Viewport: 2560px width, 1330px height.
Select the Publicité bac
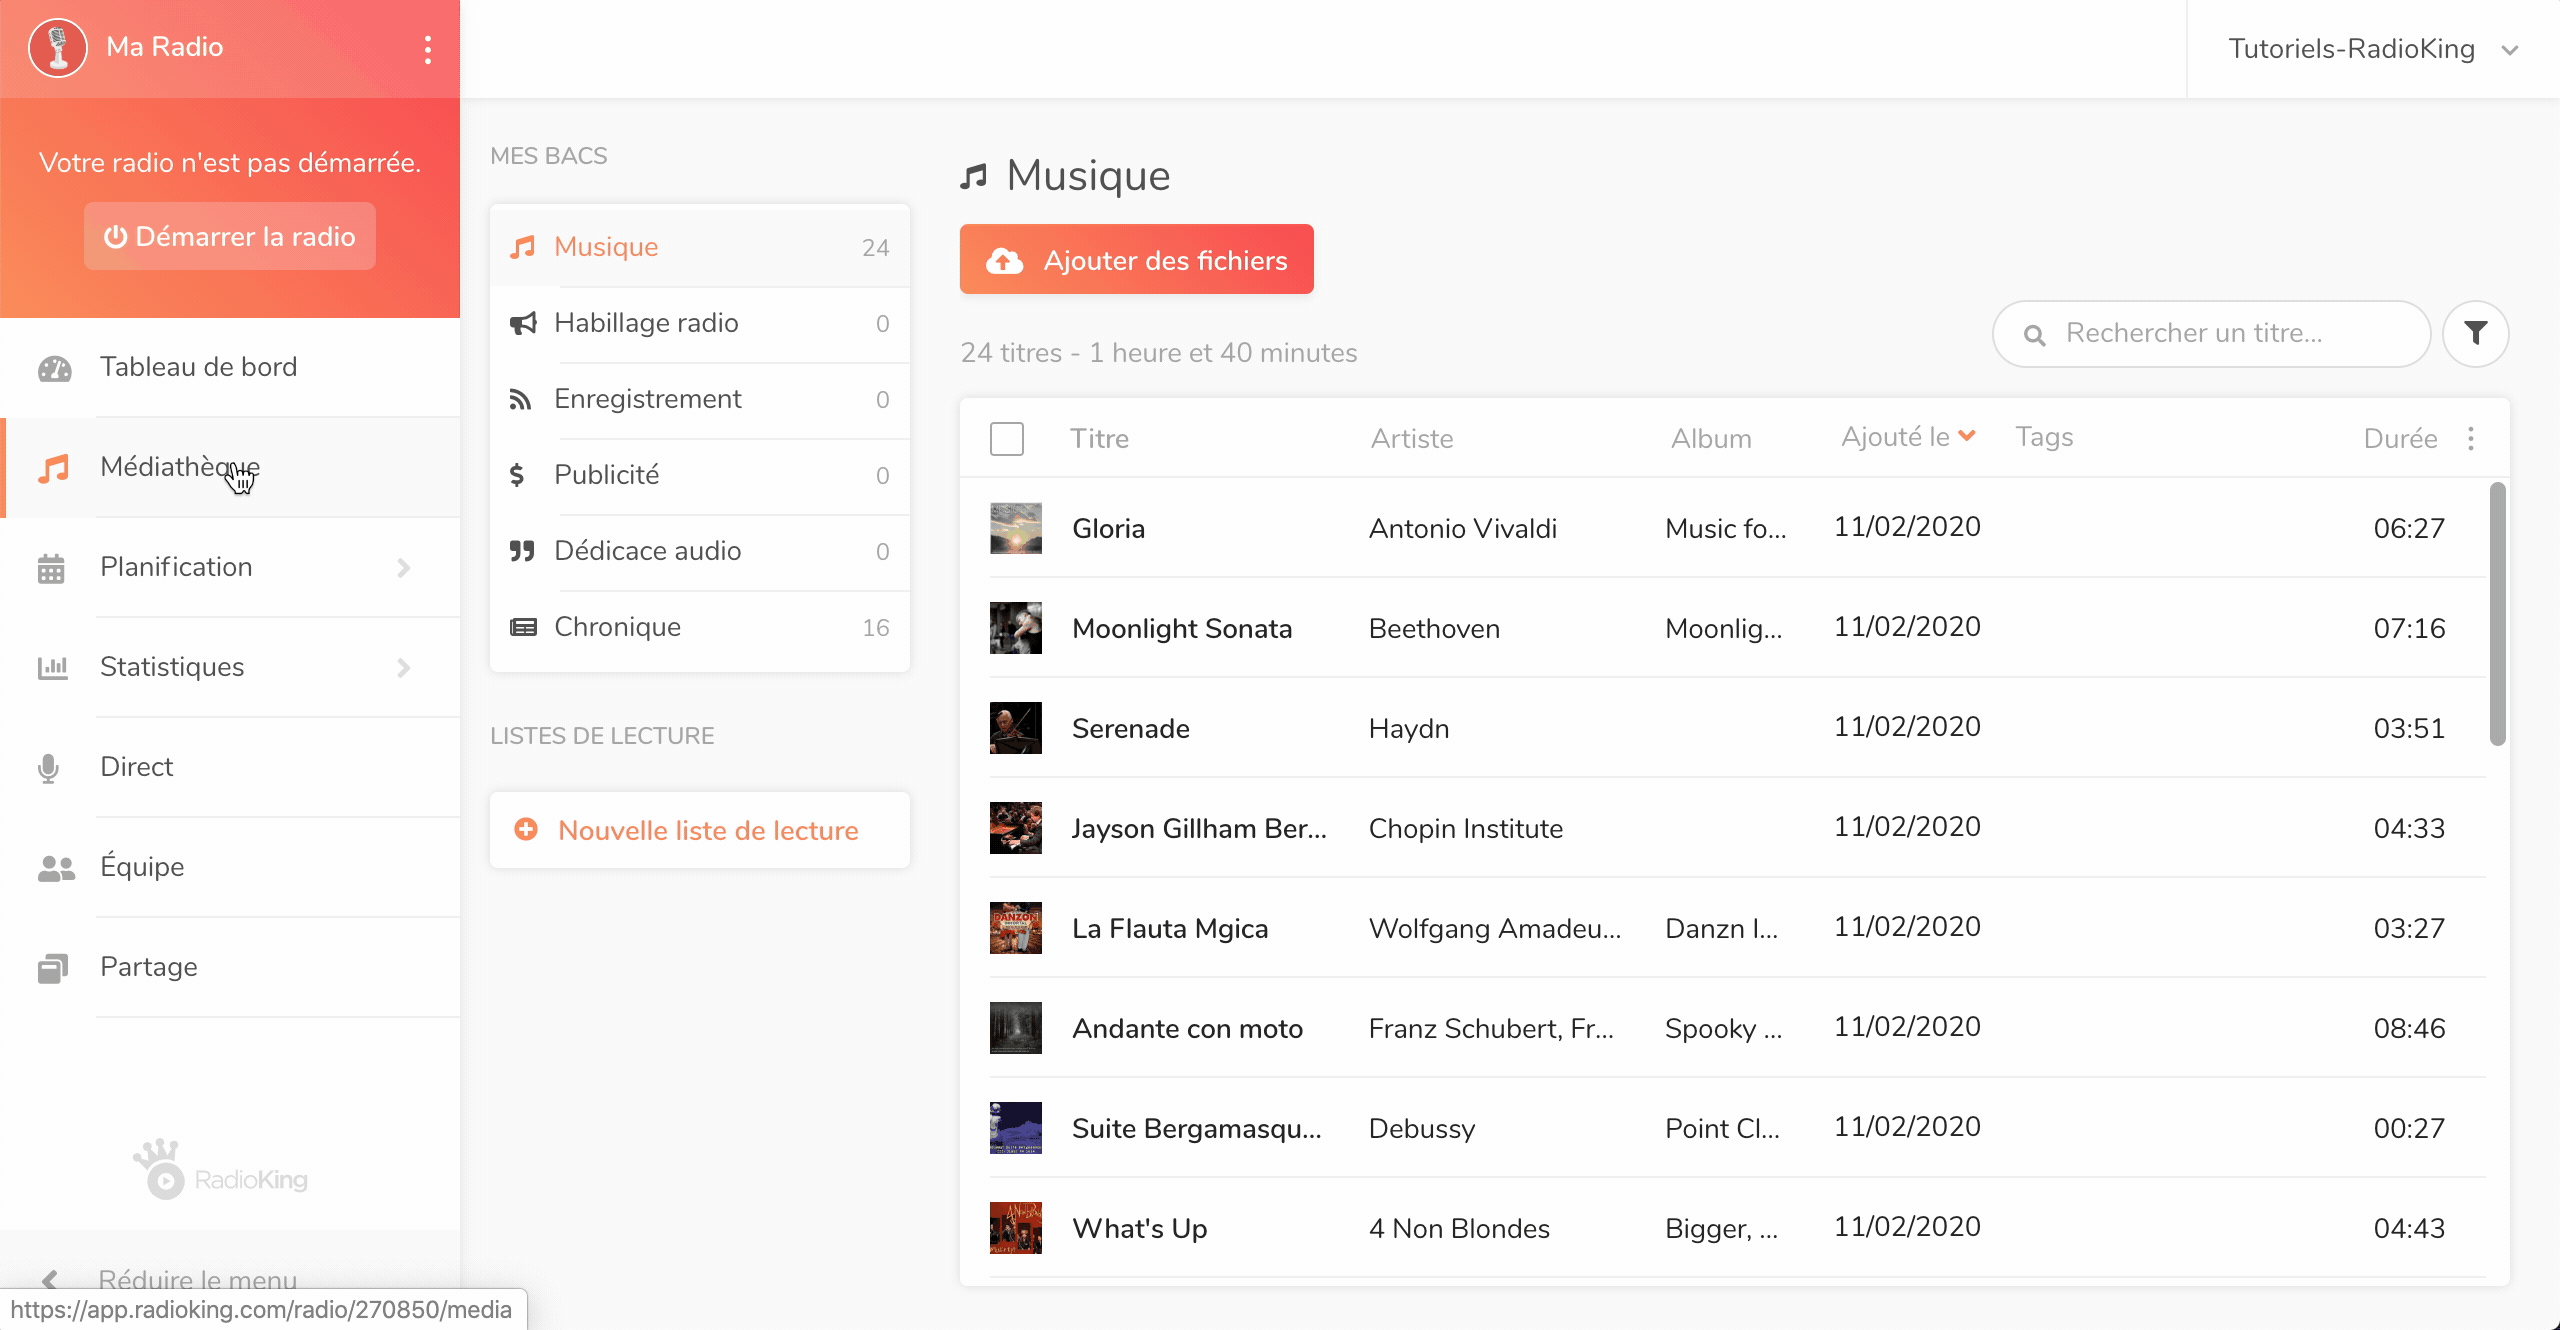[700, 475]
